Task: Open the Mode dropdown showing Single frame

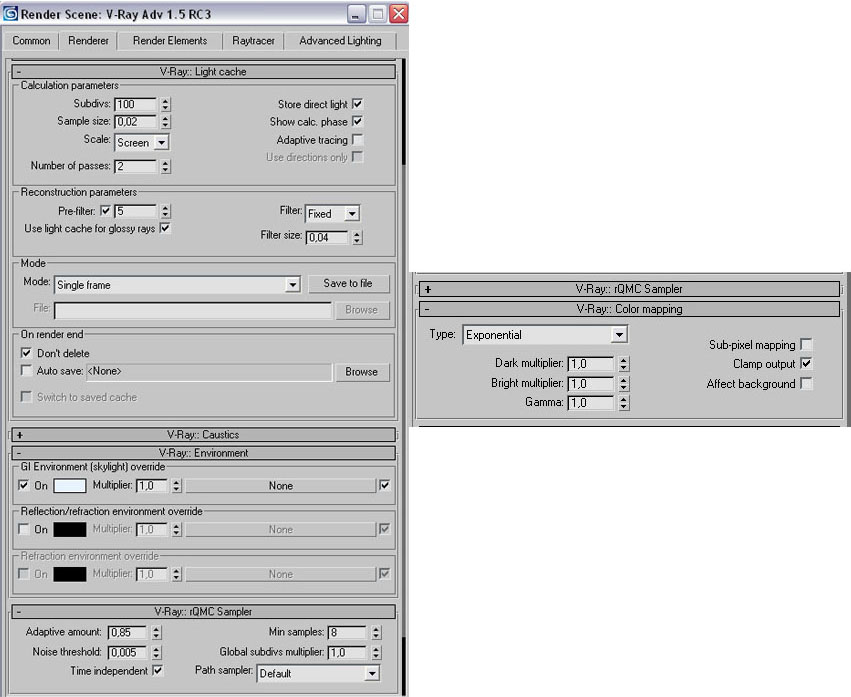Action: point(177,284)
